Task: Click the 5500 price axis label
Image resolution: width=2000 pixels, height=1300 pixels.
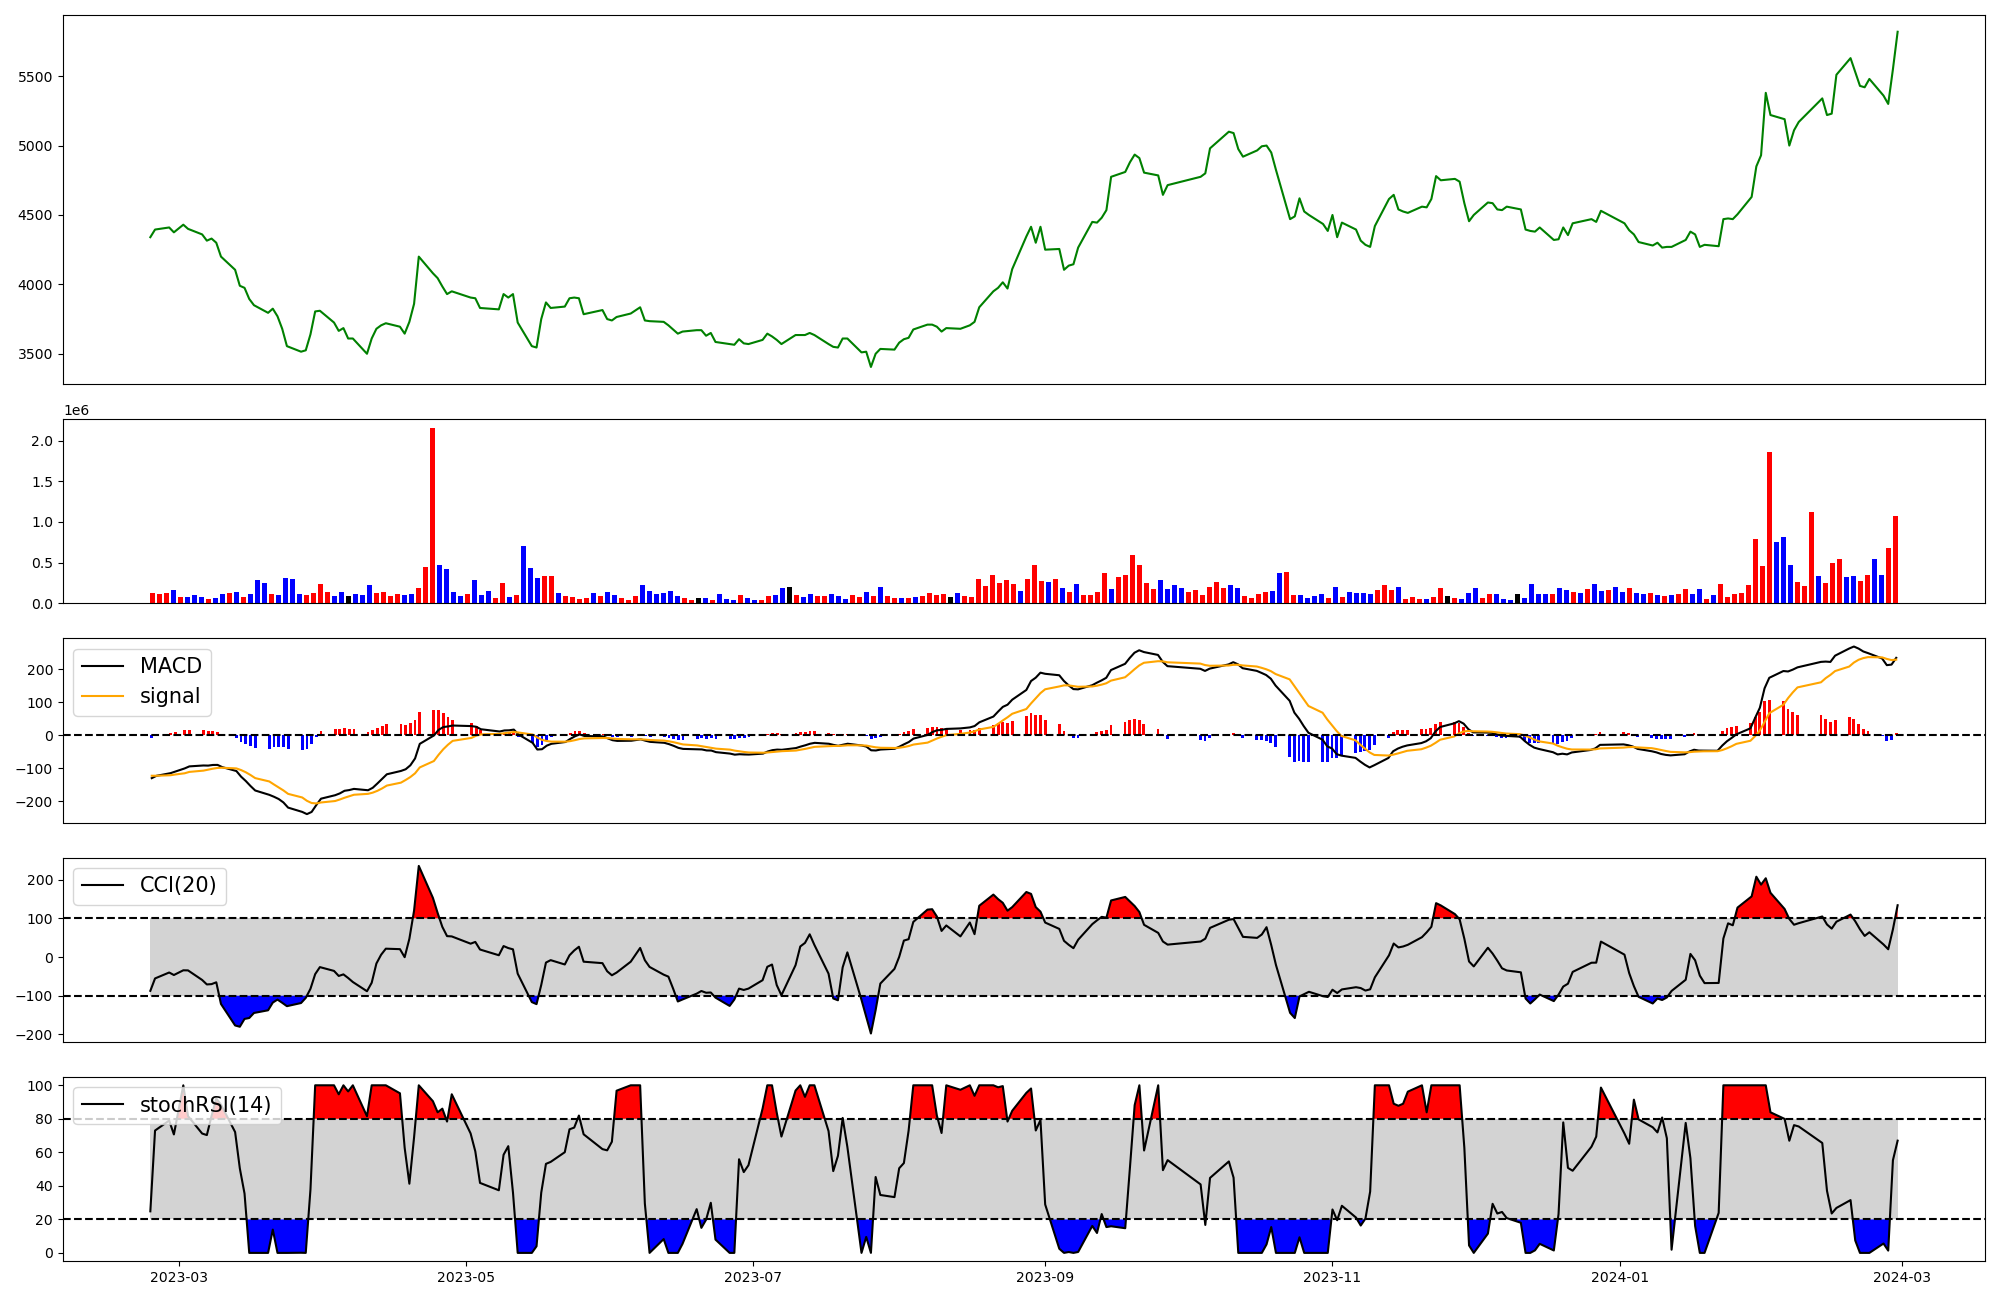Action: [35, 77]
